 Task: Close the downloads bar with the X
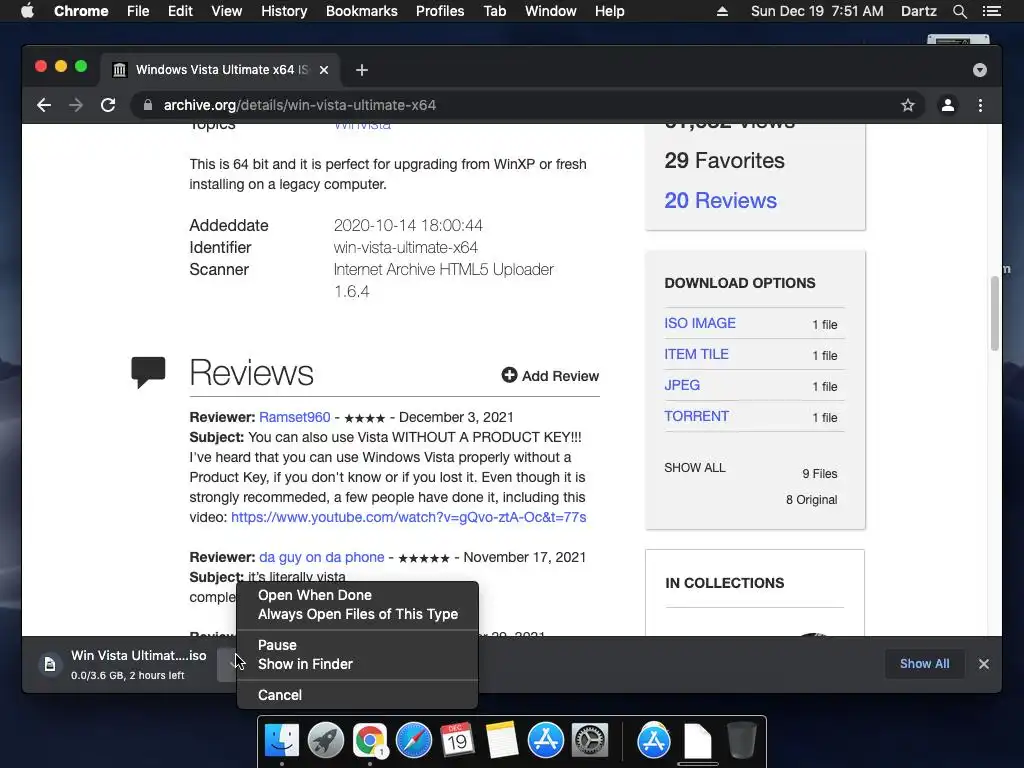point(984,664)
